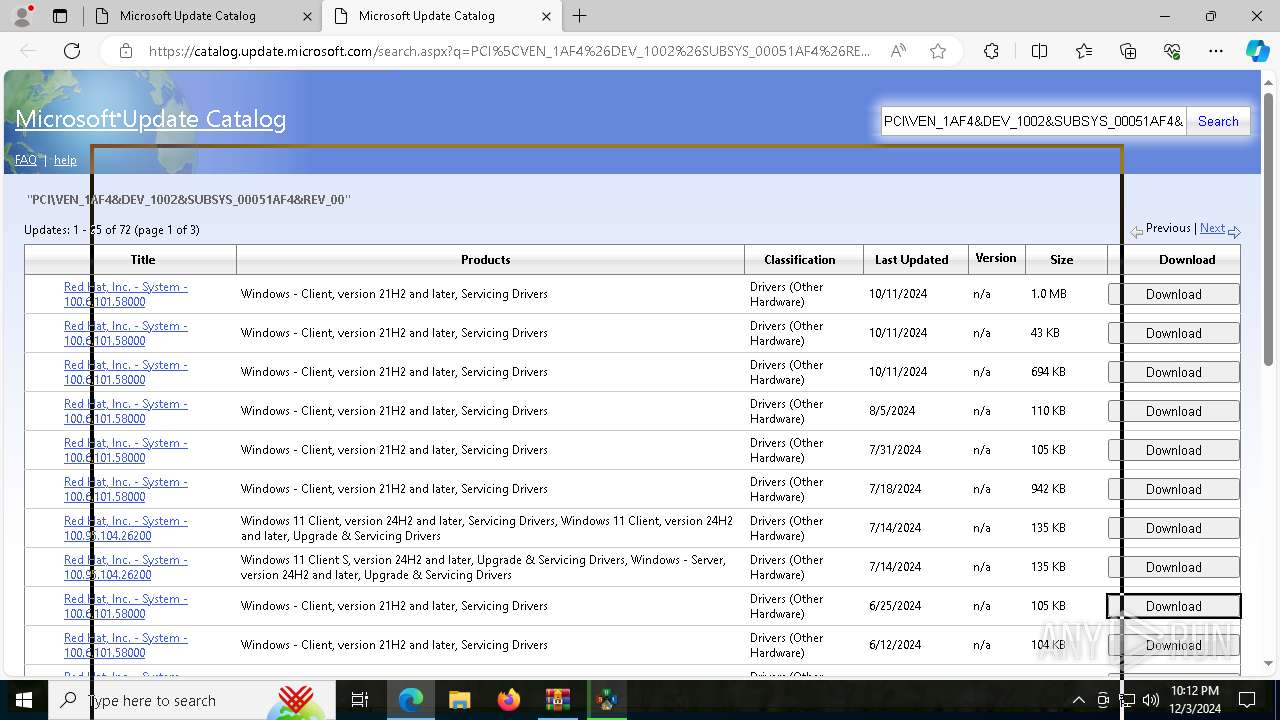Open the Copilot sidebar icon
Screen dimensions: 1280x720
pos(1257,51)
